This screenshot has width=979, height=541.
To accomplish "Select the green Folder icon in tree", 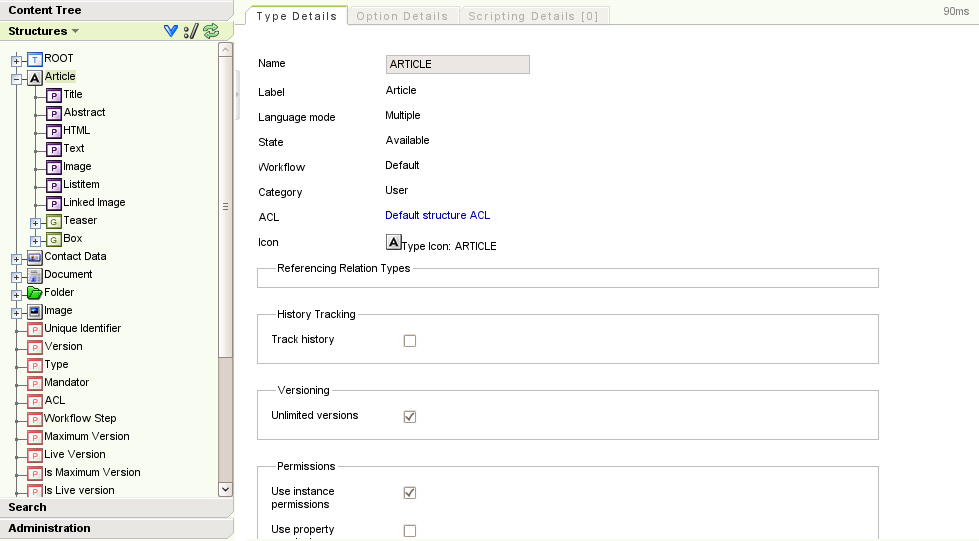I will (35, 293).
